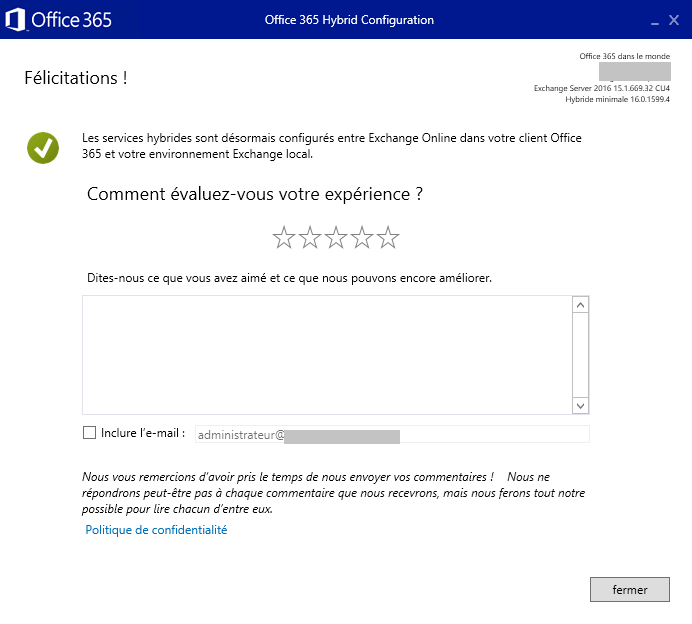This screenshot has height=624, width=692.
Task: Click scroll up arrow in comments box
Action: [x=581, y=305]
